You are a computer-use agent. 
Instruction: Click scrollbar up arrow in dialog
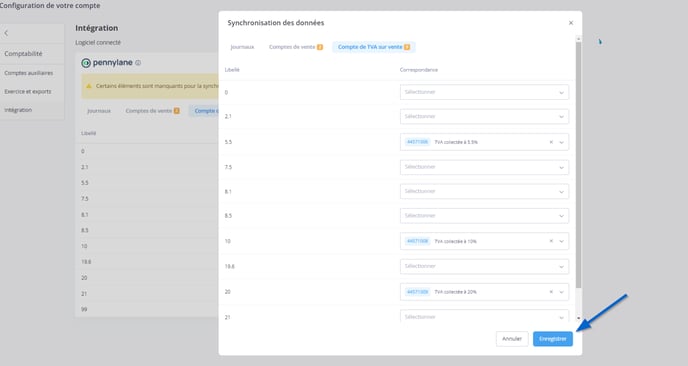[x=578, y=39]
